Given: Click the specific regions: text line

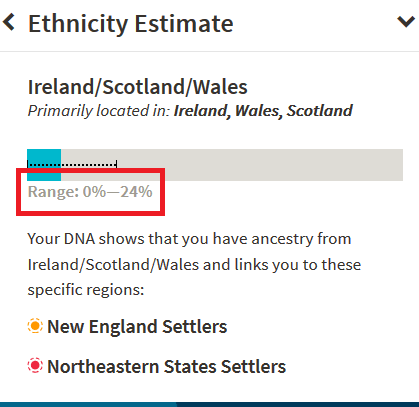Looking at the screenshot, I should click(x=86, y=289).
